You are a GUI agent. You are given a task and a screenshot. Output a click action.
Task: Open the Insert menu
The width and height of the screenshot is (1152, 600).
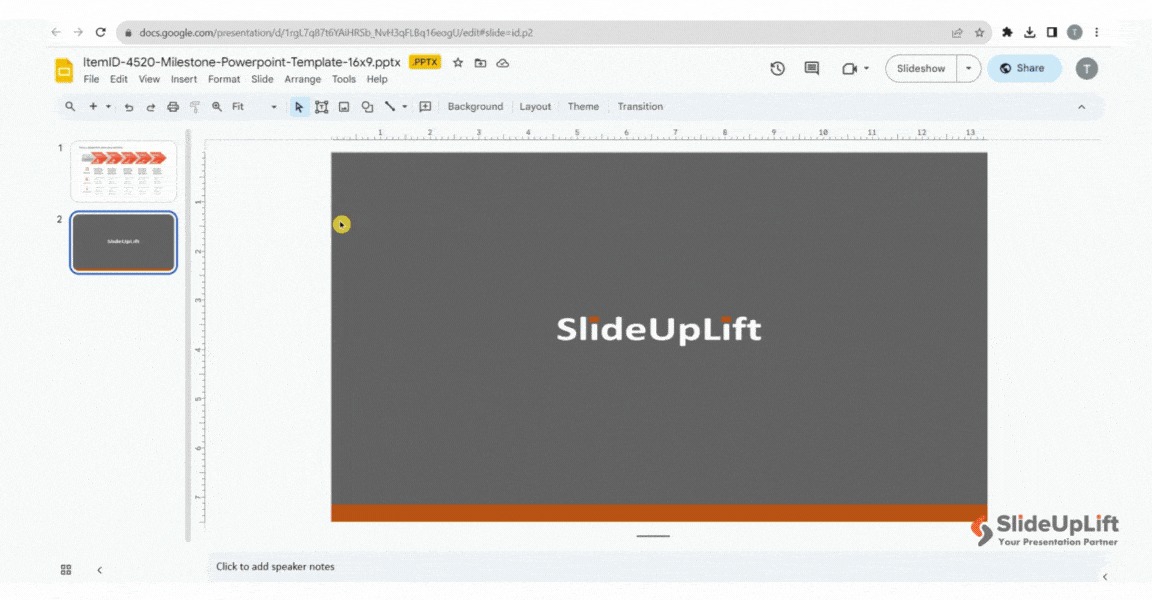pos(183,79)
